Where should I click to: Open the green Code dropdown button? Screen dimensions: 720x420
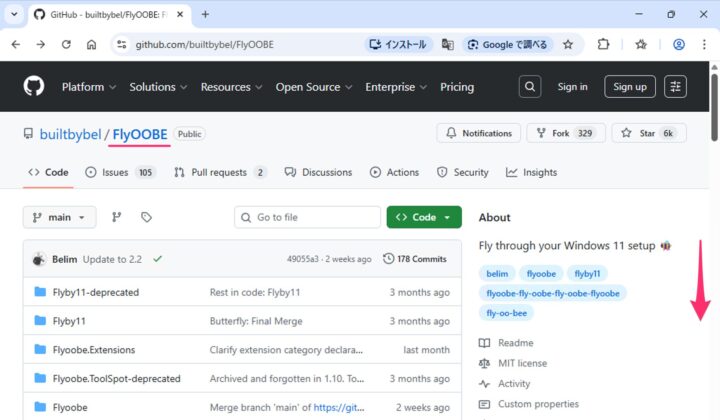pyautogui.click(x=424, y=217)
